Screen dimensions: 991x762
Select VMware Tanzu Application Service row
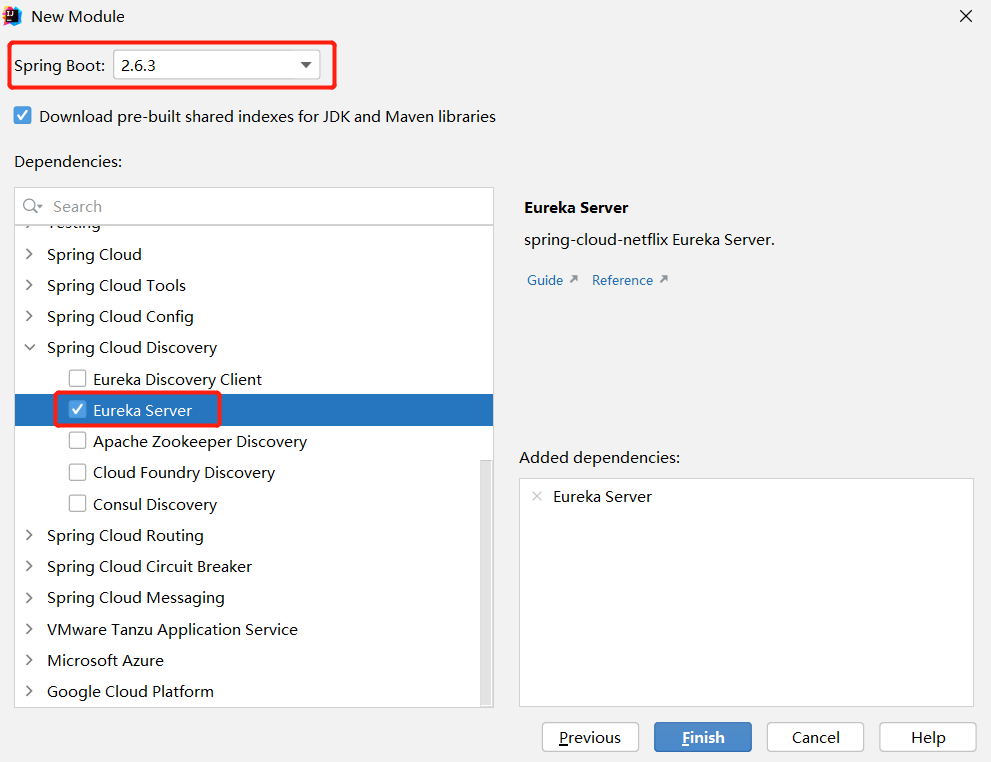[254, 629]
